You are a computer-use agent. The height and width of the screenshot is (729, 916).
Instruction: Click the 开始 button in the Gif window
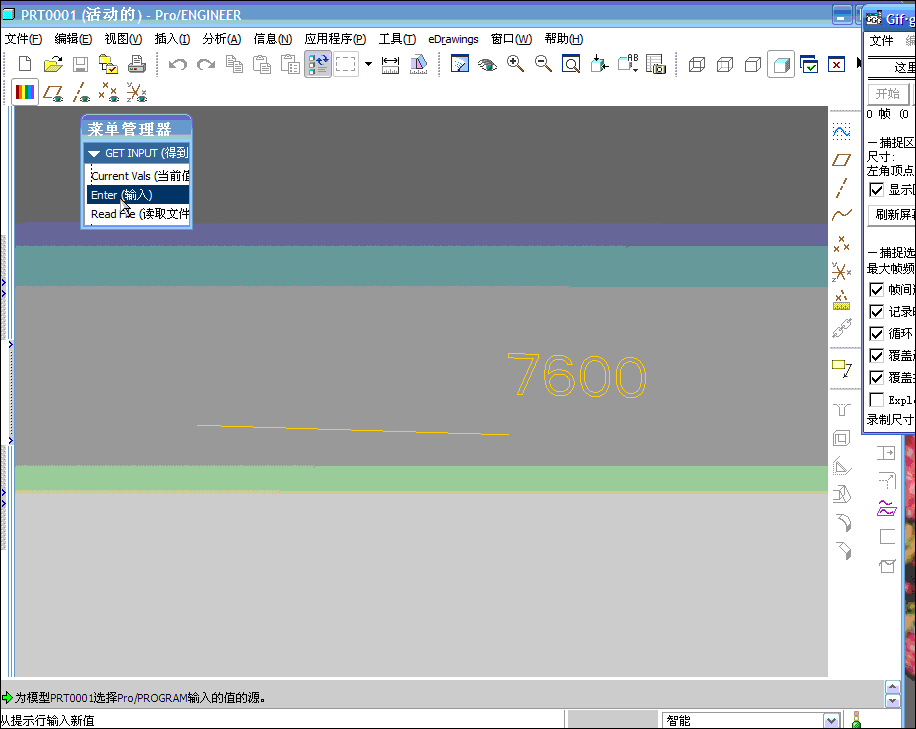click(888, 93)
